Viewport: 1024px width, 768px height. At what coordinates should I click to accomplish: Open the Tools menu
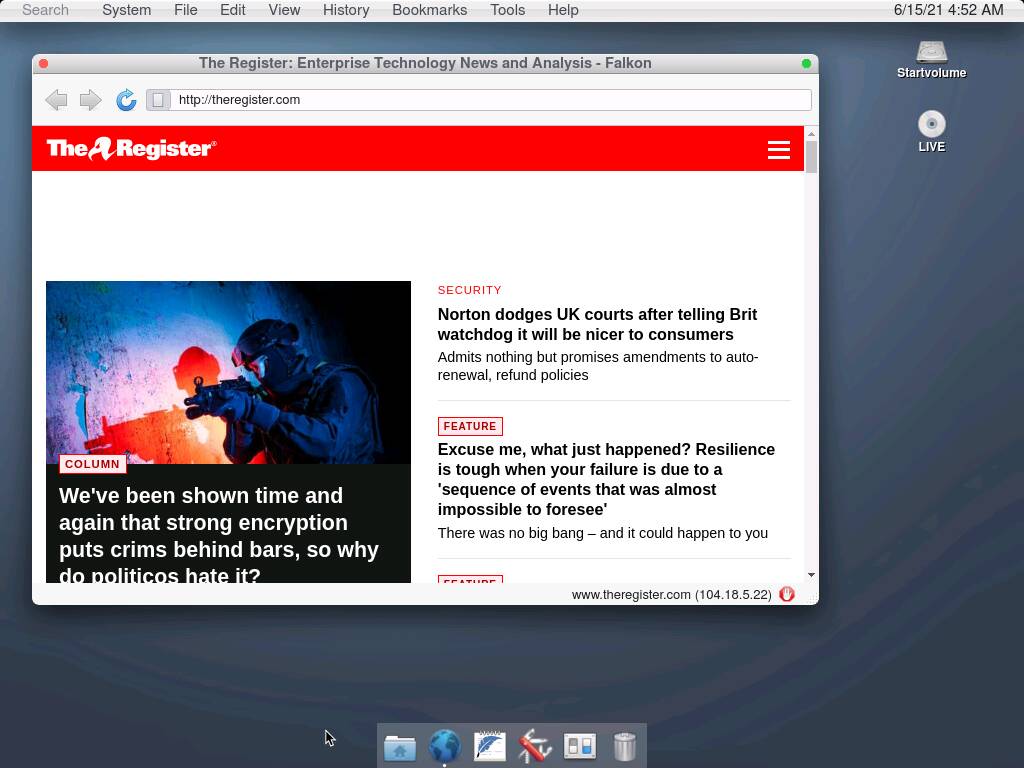pyautogui.click(x=507, y=10)
